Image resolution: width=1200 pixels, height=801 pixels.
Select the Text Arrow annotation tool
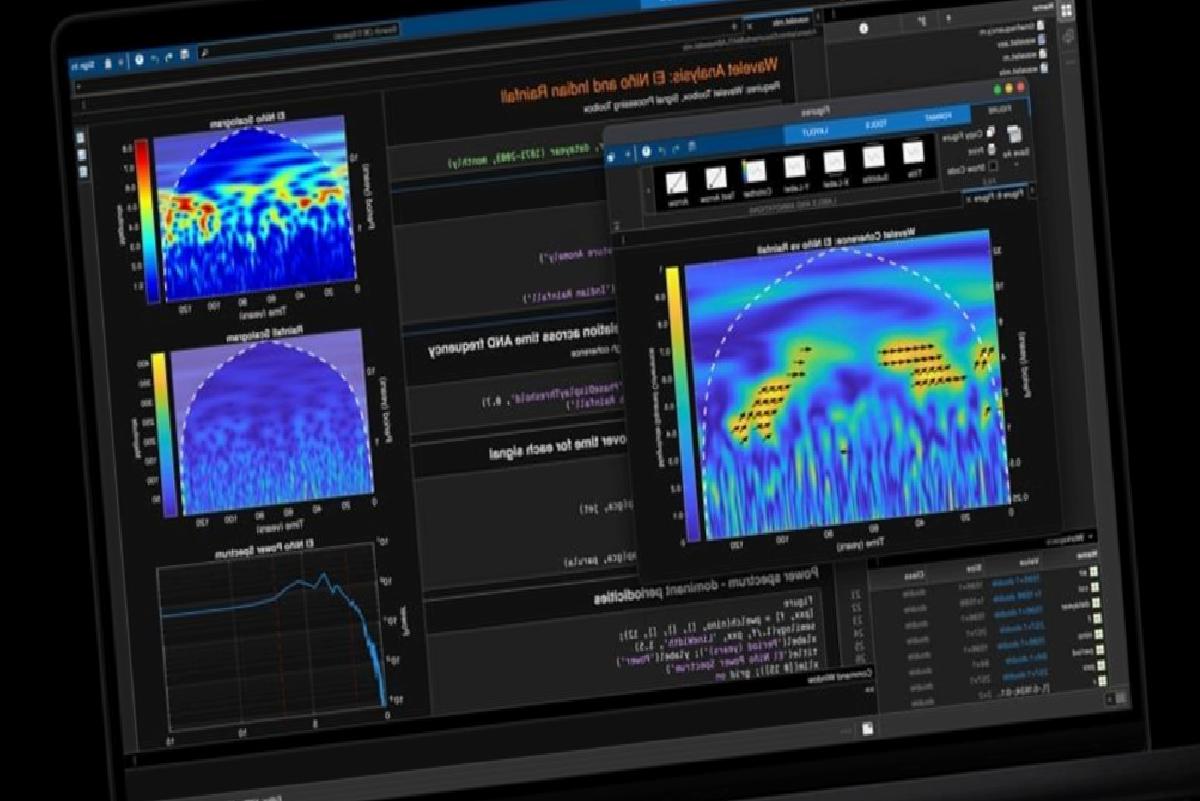coord(716,176)
